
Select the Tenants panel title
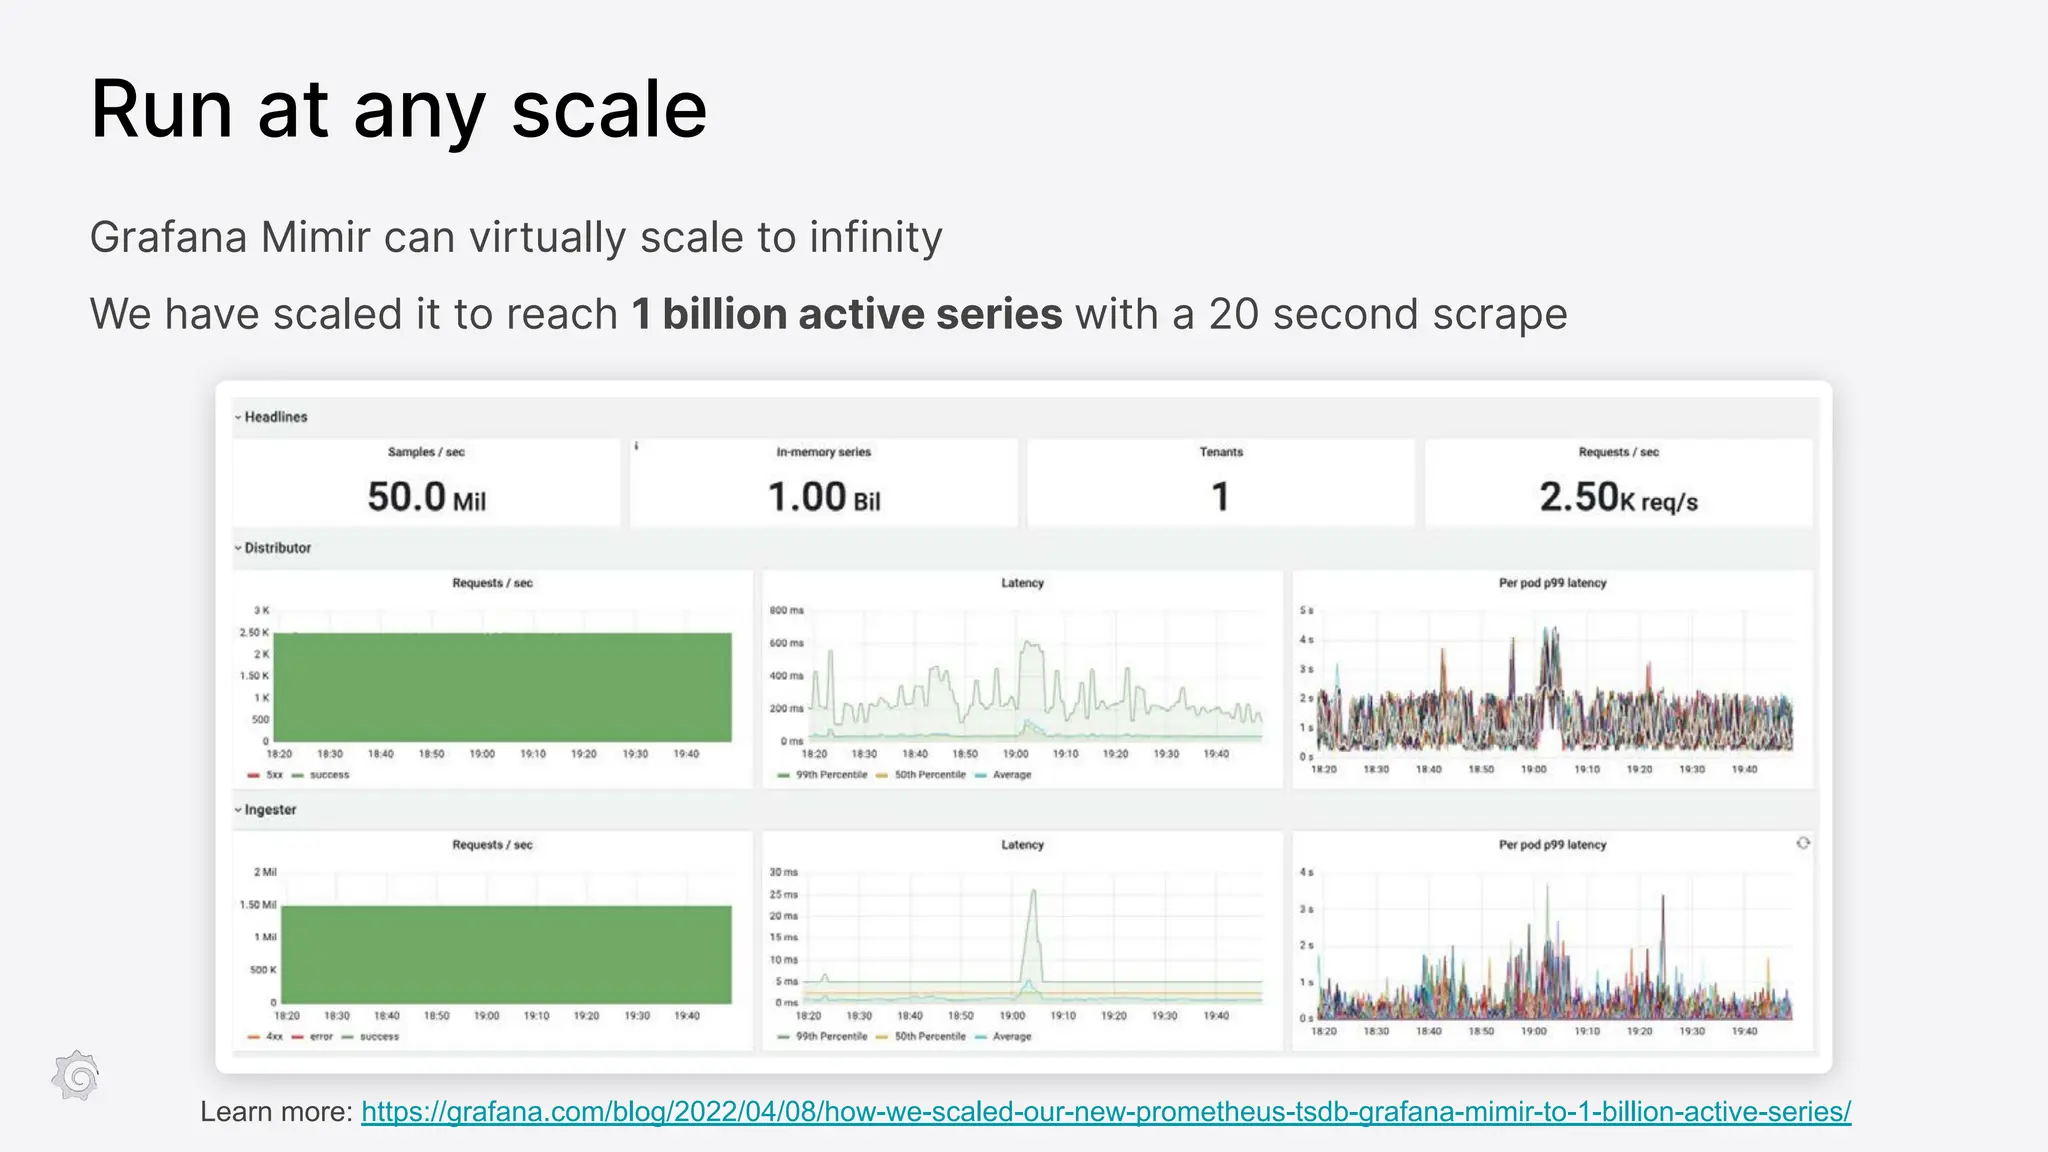(x=1221, y=452)
